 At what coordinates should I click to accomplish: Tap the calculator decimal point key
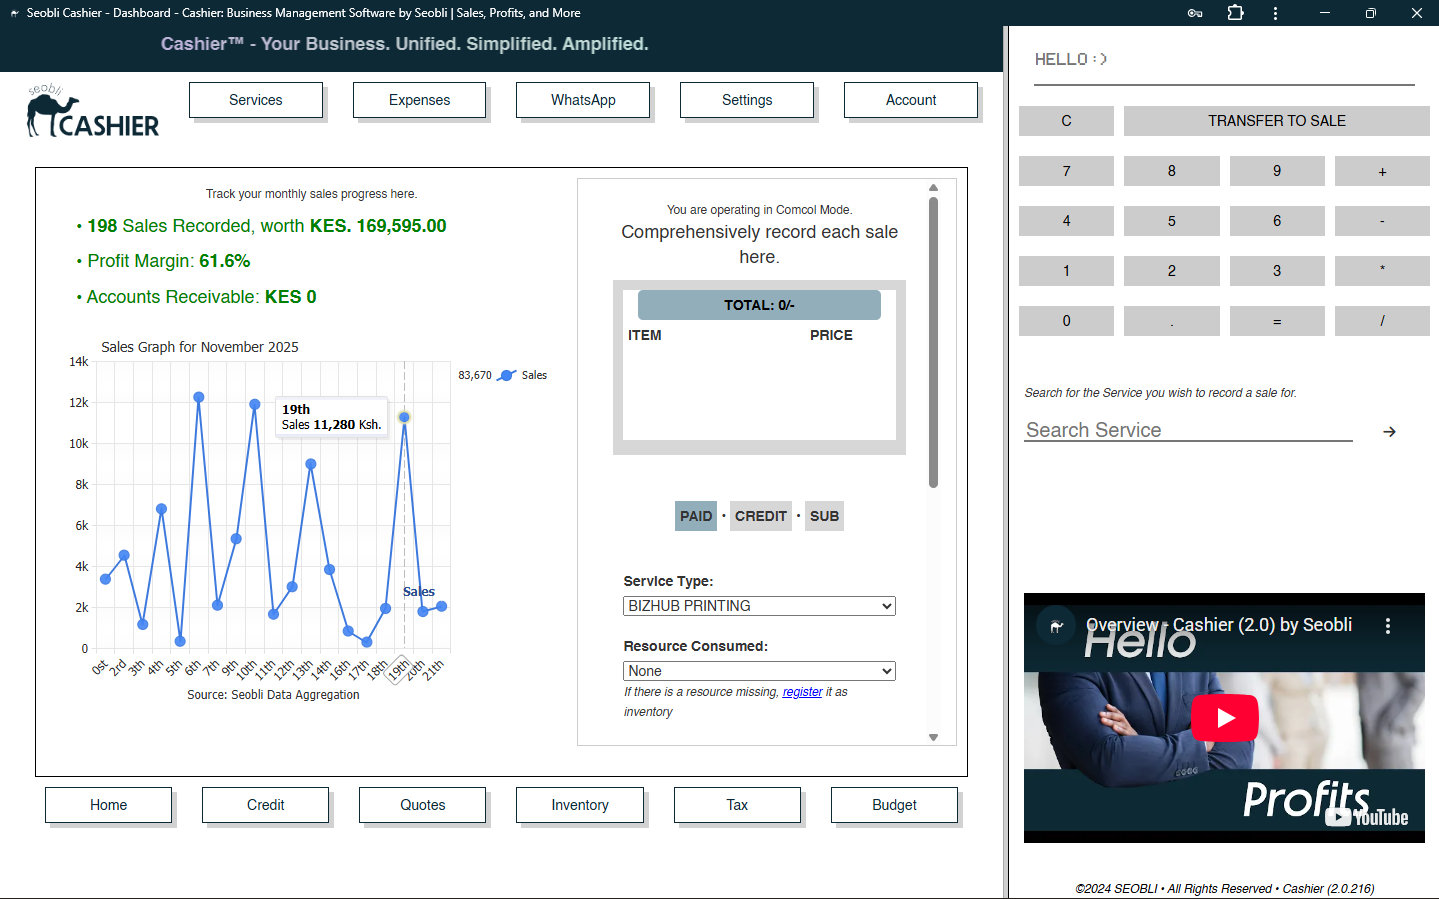click(x=1172, y=321)
